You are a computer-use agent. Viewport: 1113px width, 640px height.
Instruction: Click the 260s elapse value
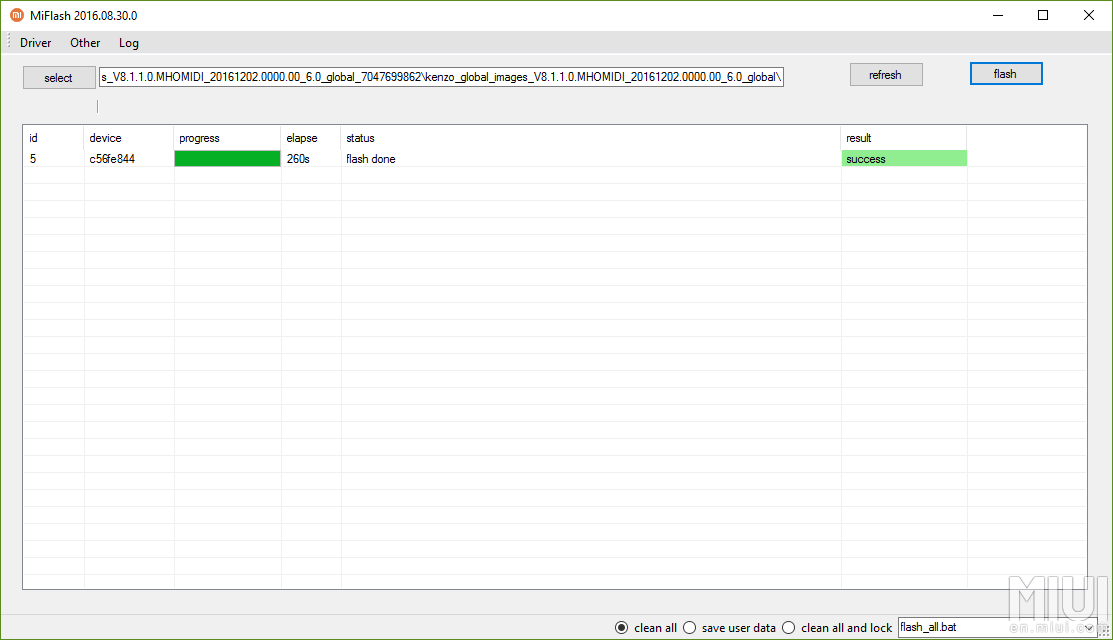(298, 159)
